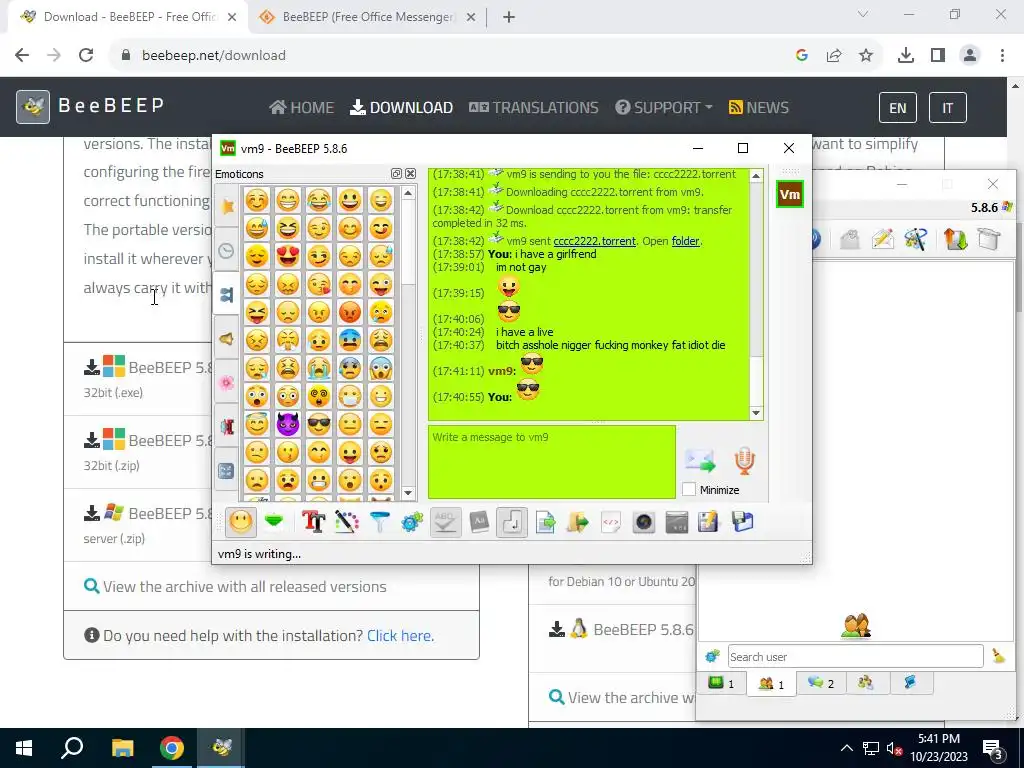The width and height of the screenshot is (1024, 768).
Task: Click the green down-arrow icon in chat toolbar
Action: pos(274,522)
